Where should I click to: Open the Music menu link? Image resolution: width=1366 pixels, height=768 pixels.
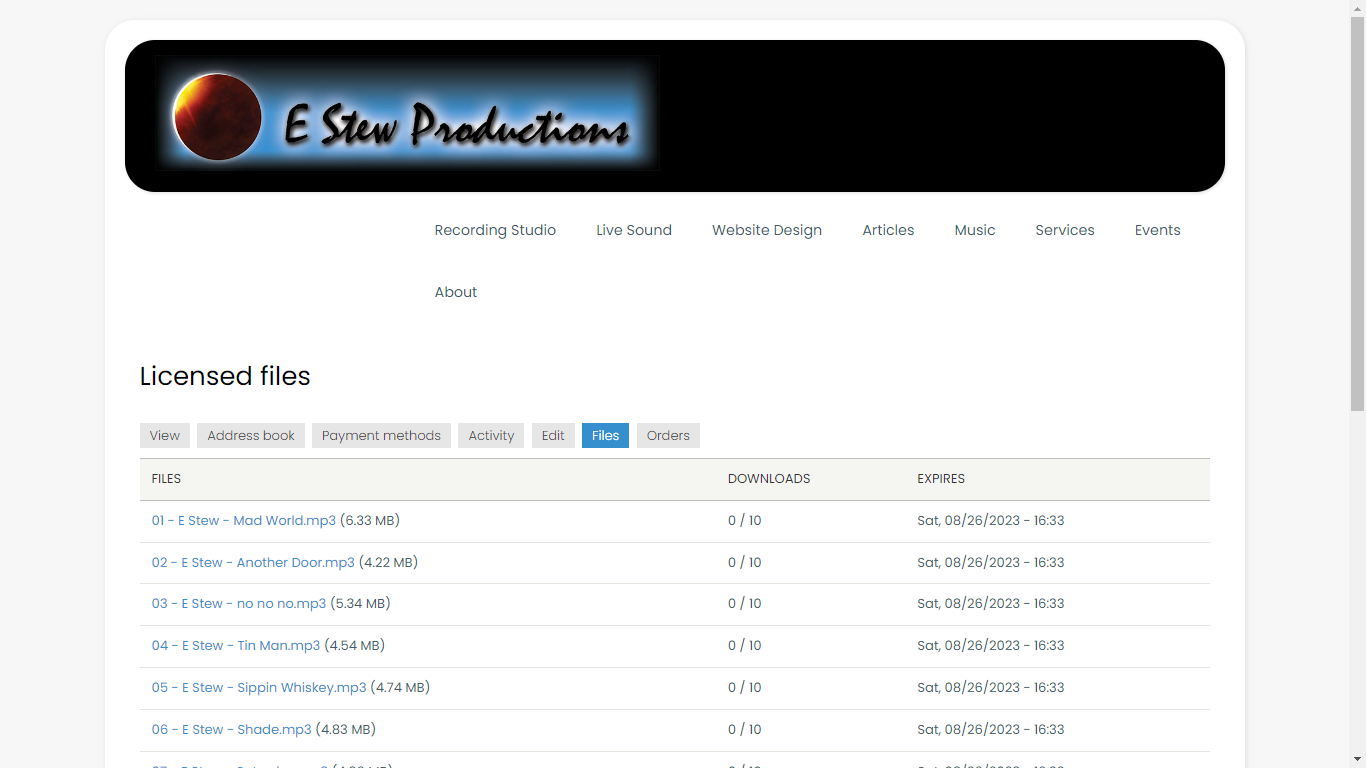click(x=975, y=230)
